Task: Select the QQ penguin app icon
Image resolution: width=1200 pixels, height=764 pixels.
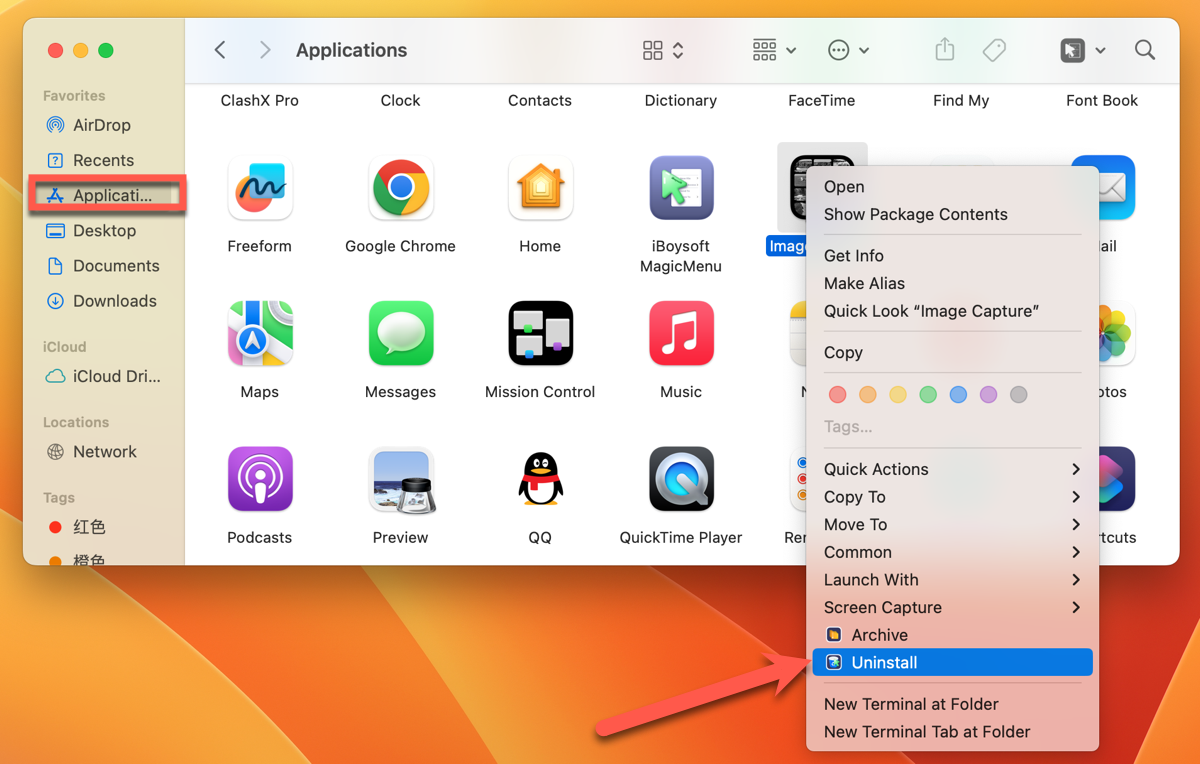Action: tap(540, 479)
